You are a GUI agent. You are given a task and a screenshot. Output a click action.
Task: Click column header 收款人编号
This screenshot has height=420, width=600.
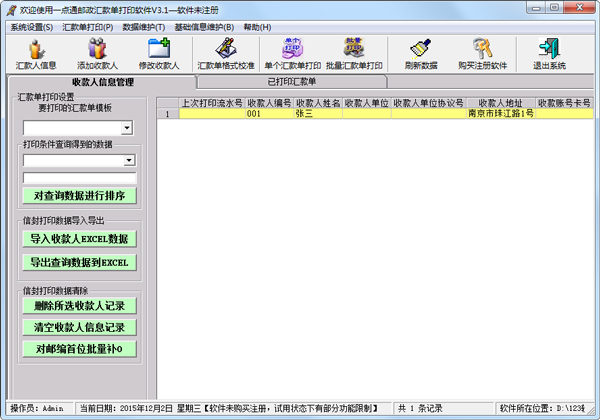(269, 103)
